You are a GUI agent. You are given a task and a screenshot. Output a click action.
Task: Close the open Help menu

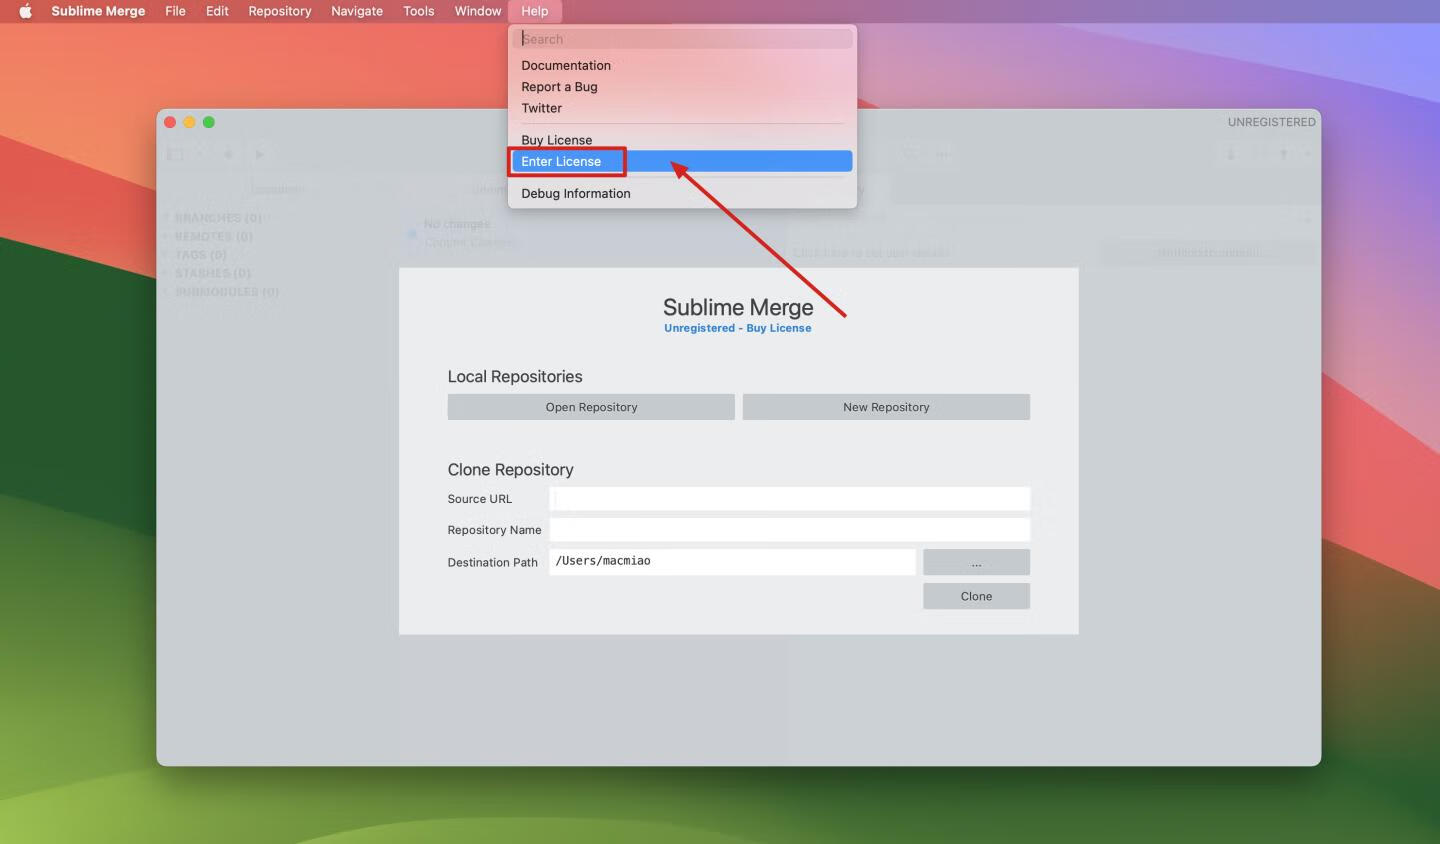[x=535, y=11]
